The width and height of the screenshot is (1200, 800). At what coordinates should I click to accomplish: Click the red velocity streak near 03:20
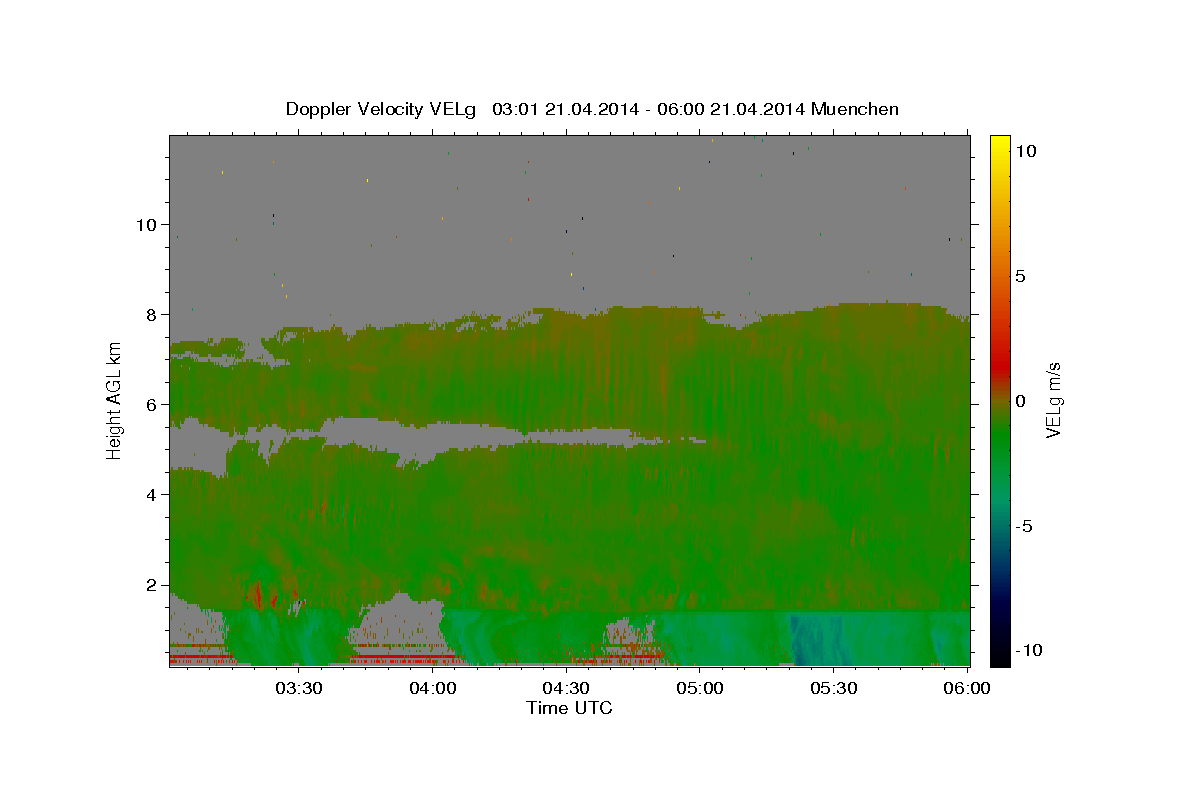(x=258, y=594)
